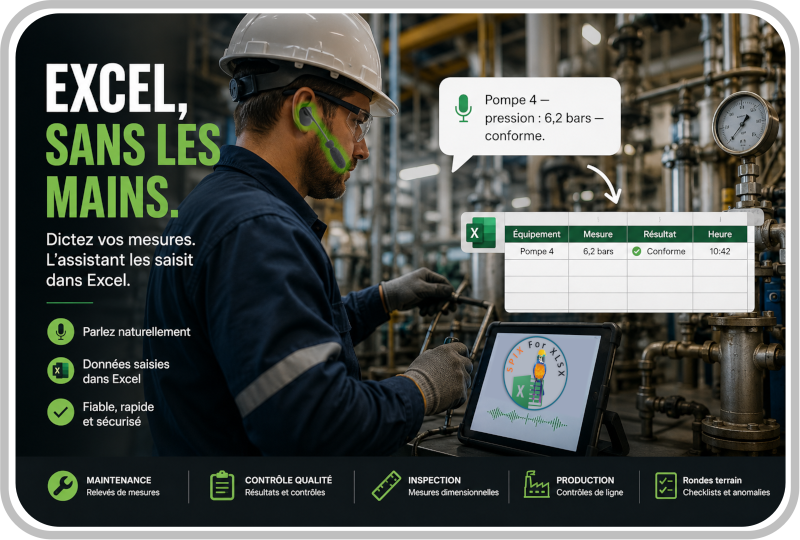Select the Mesure column header
This screenshot has height=540, width=800.
tap(598, 234)
